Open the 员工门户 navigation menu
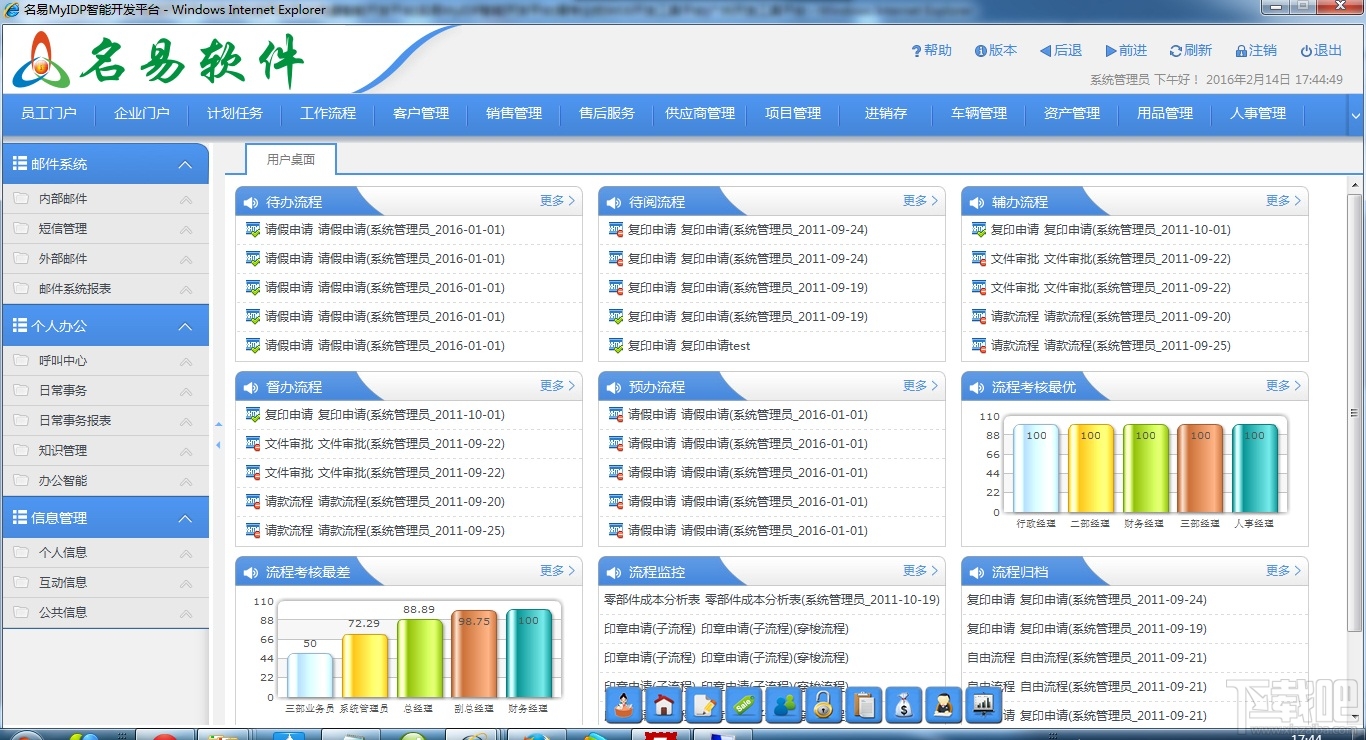Image resolution: width=1366 pixels, height=740 pixels. click(49, 114)
